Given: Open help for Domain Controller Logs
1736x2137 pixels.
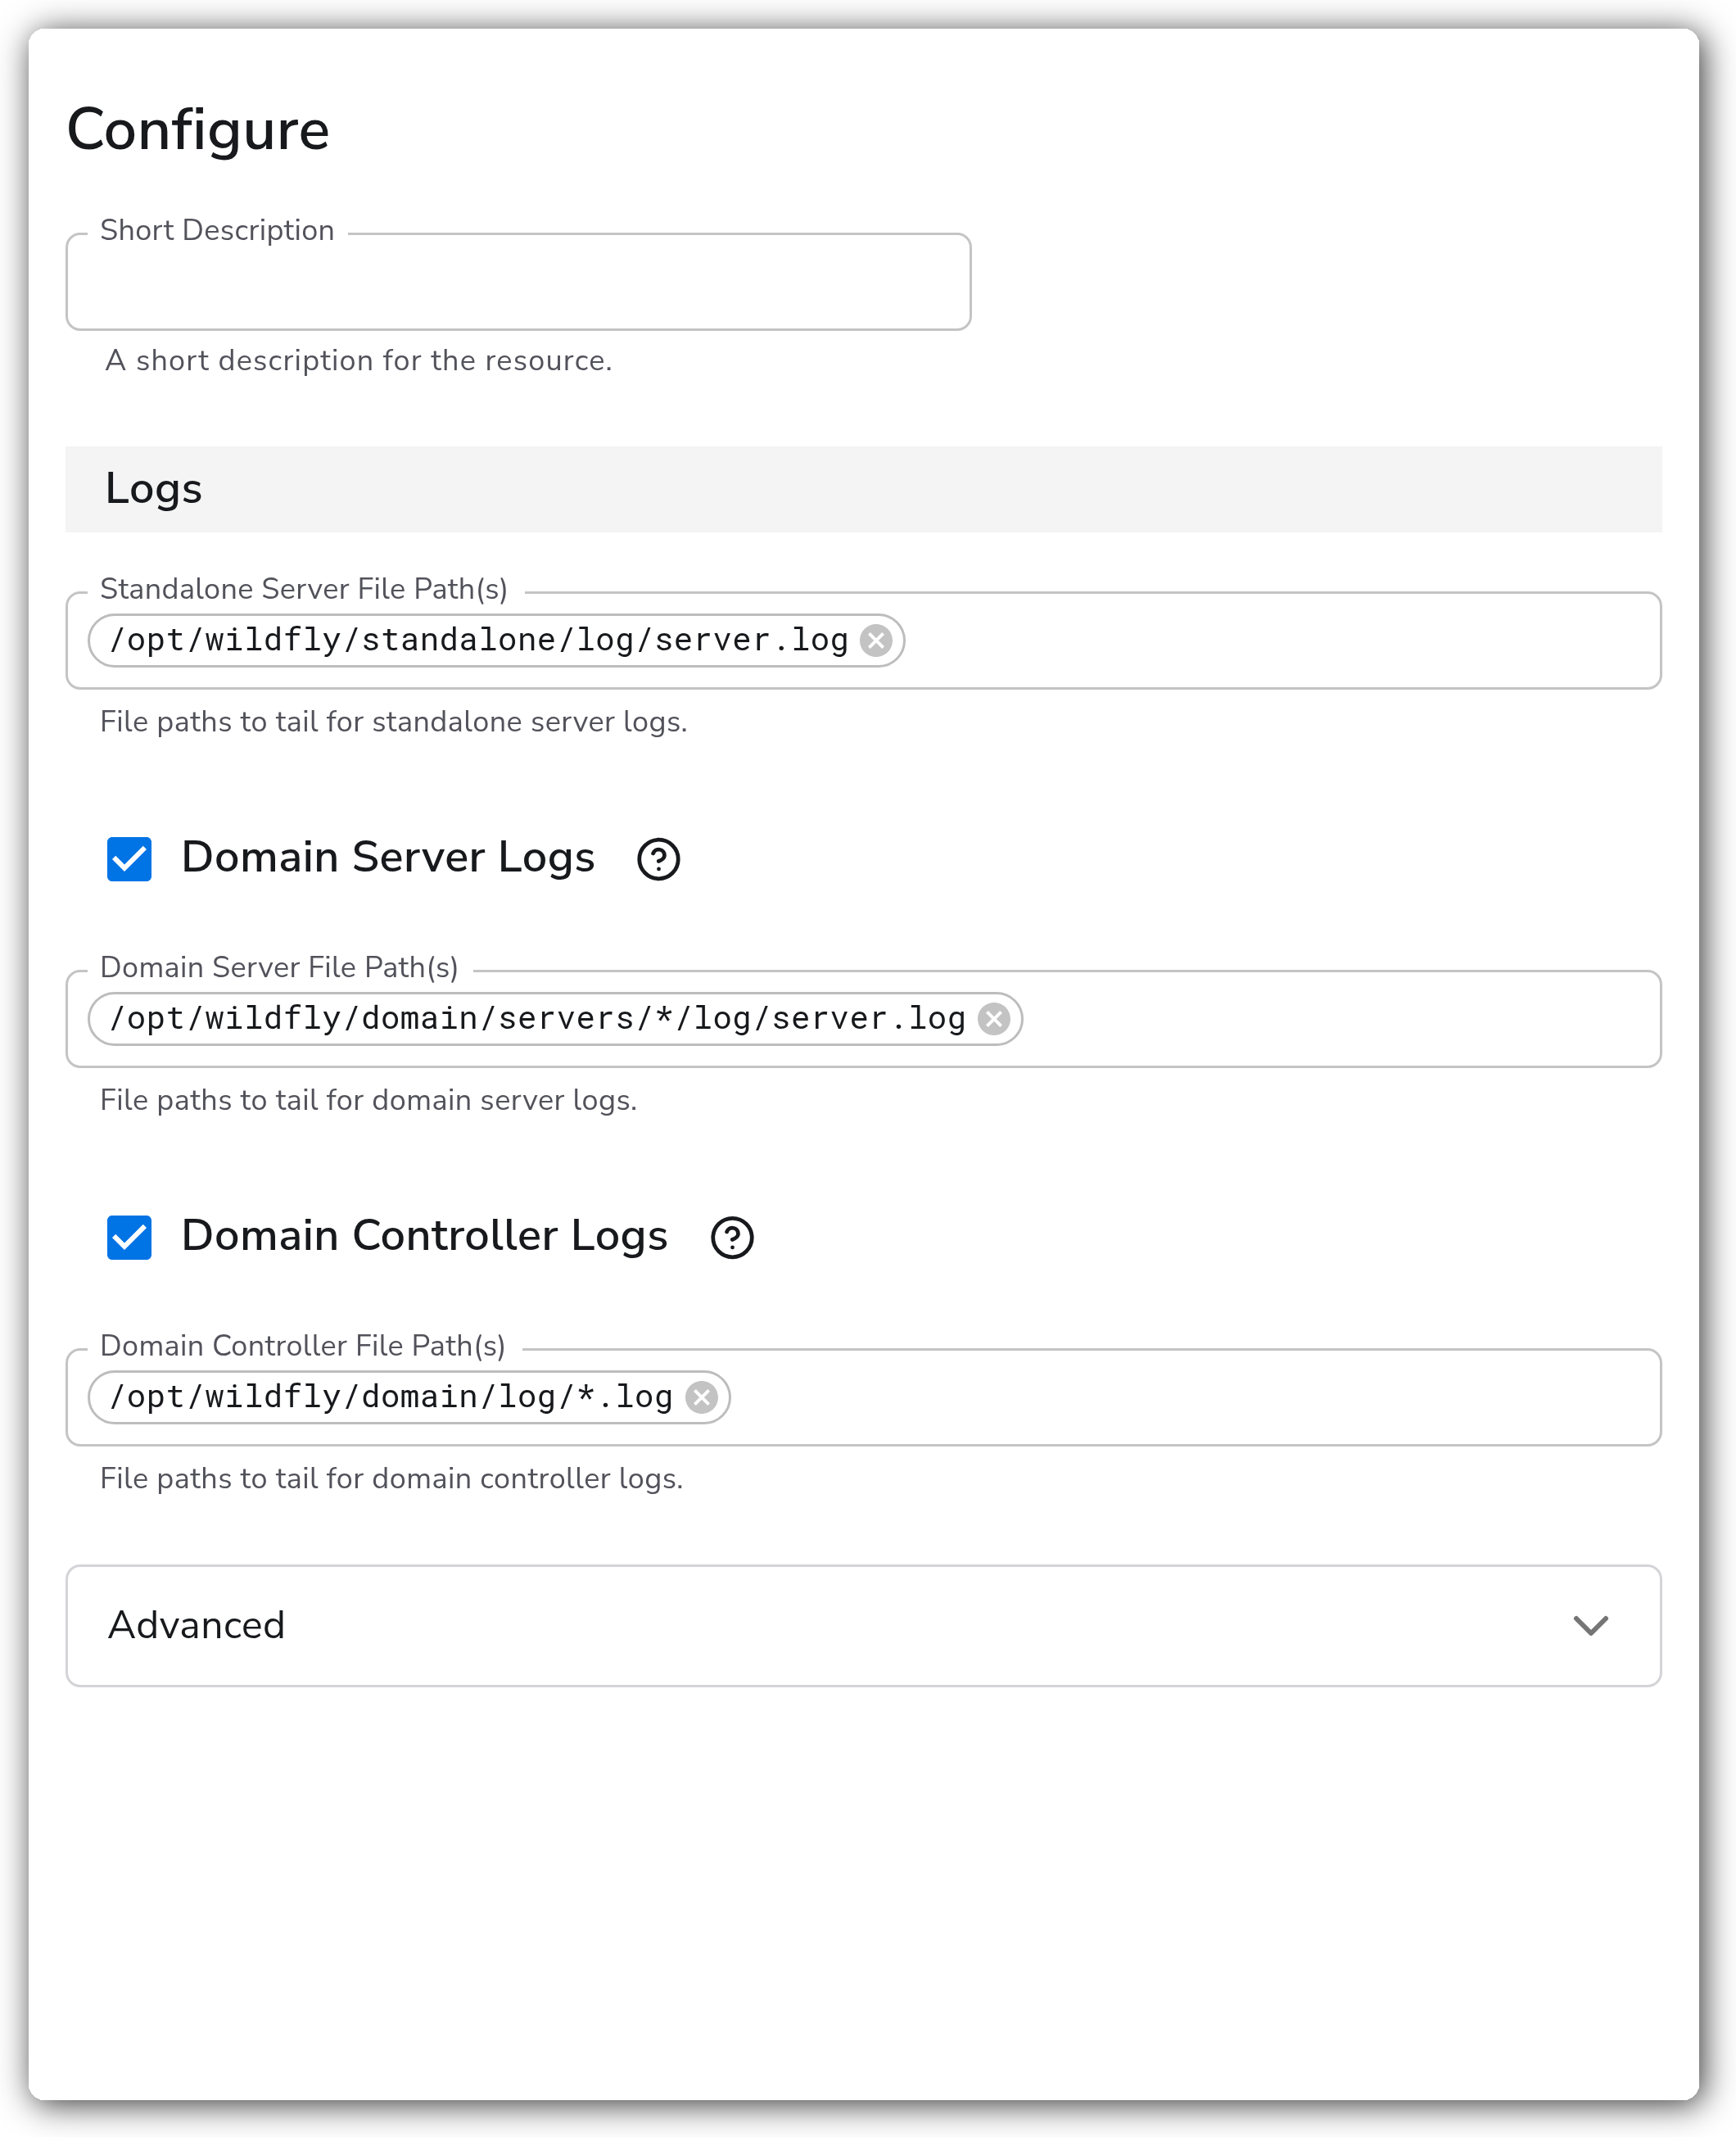Looking at the screenshot, I should (731, 1237).
